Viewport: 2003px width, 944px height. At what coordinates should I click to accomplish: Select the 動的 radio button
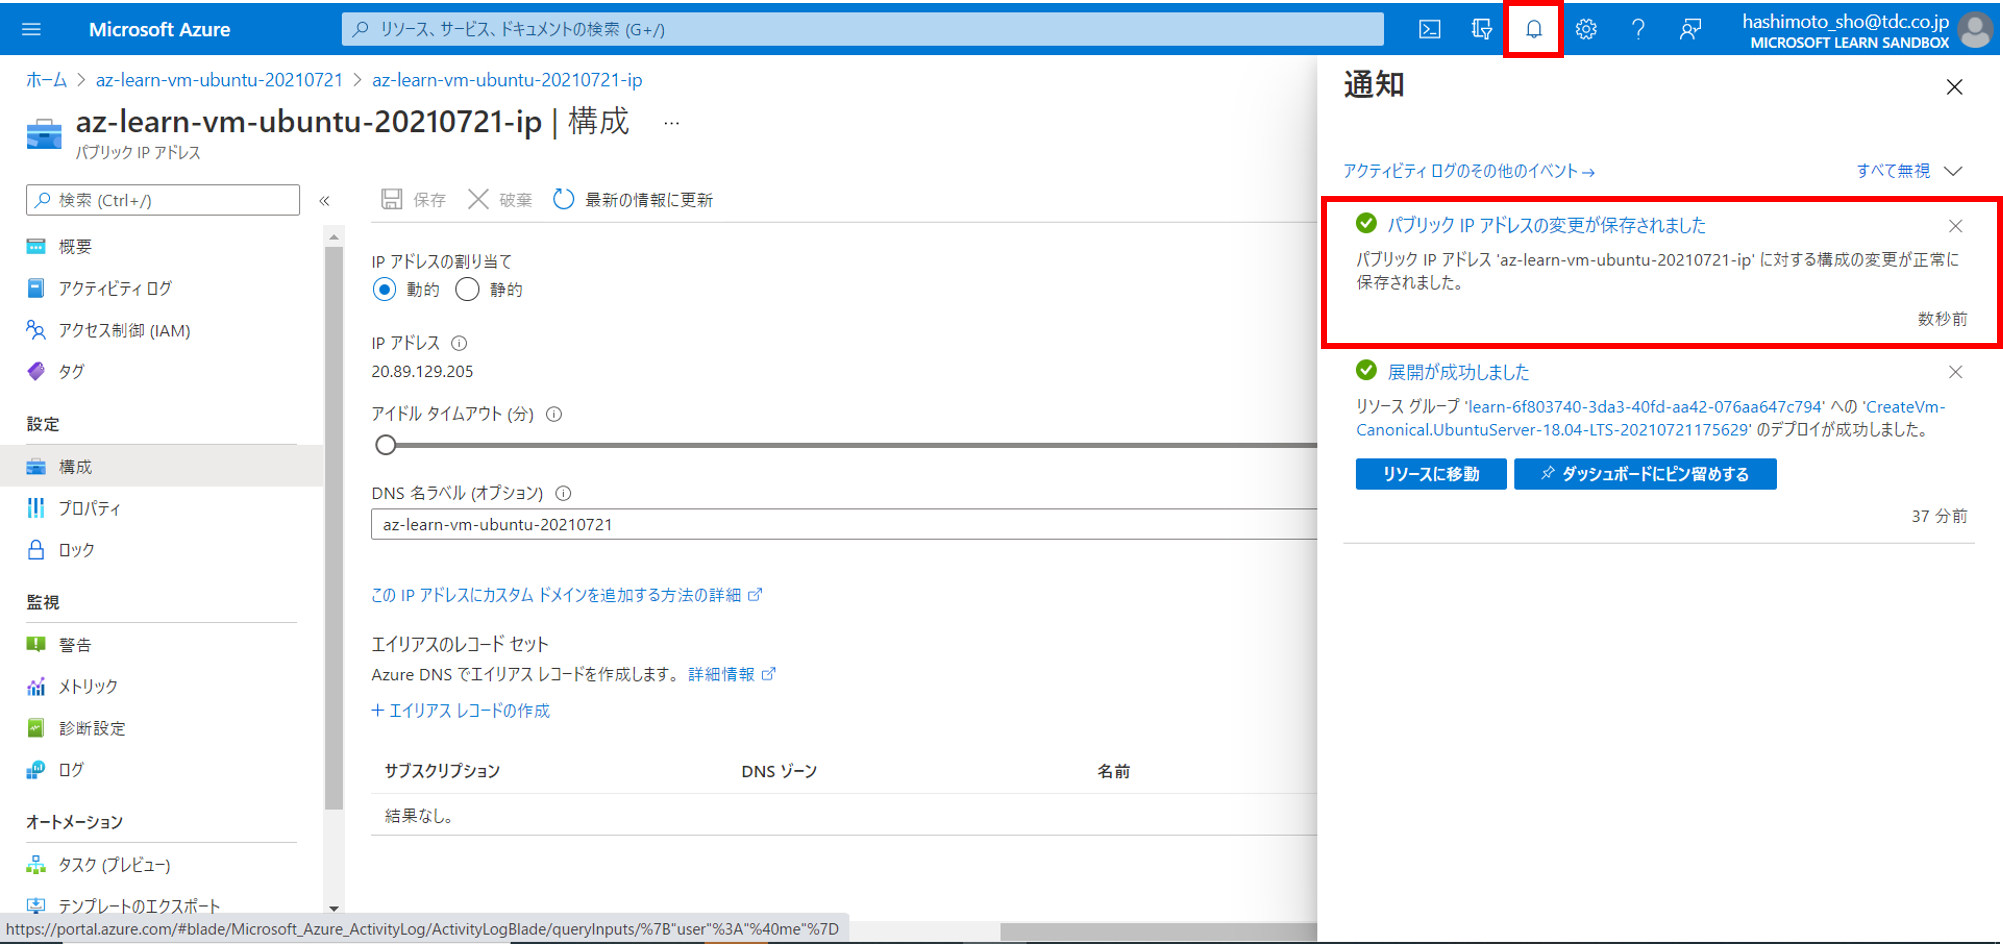click(x=384, y=290)
